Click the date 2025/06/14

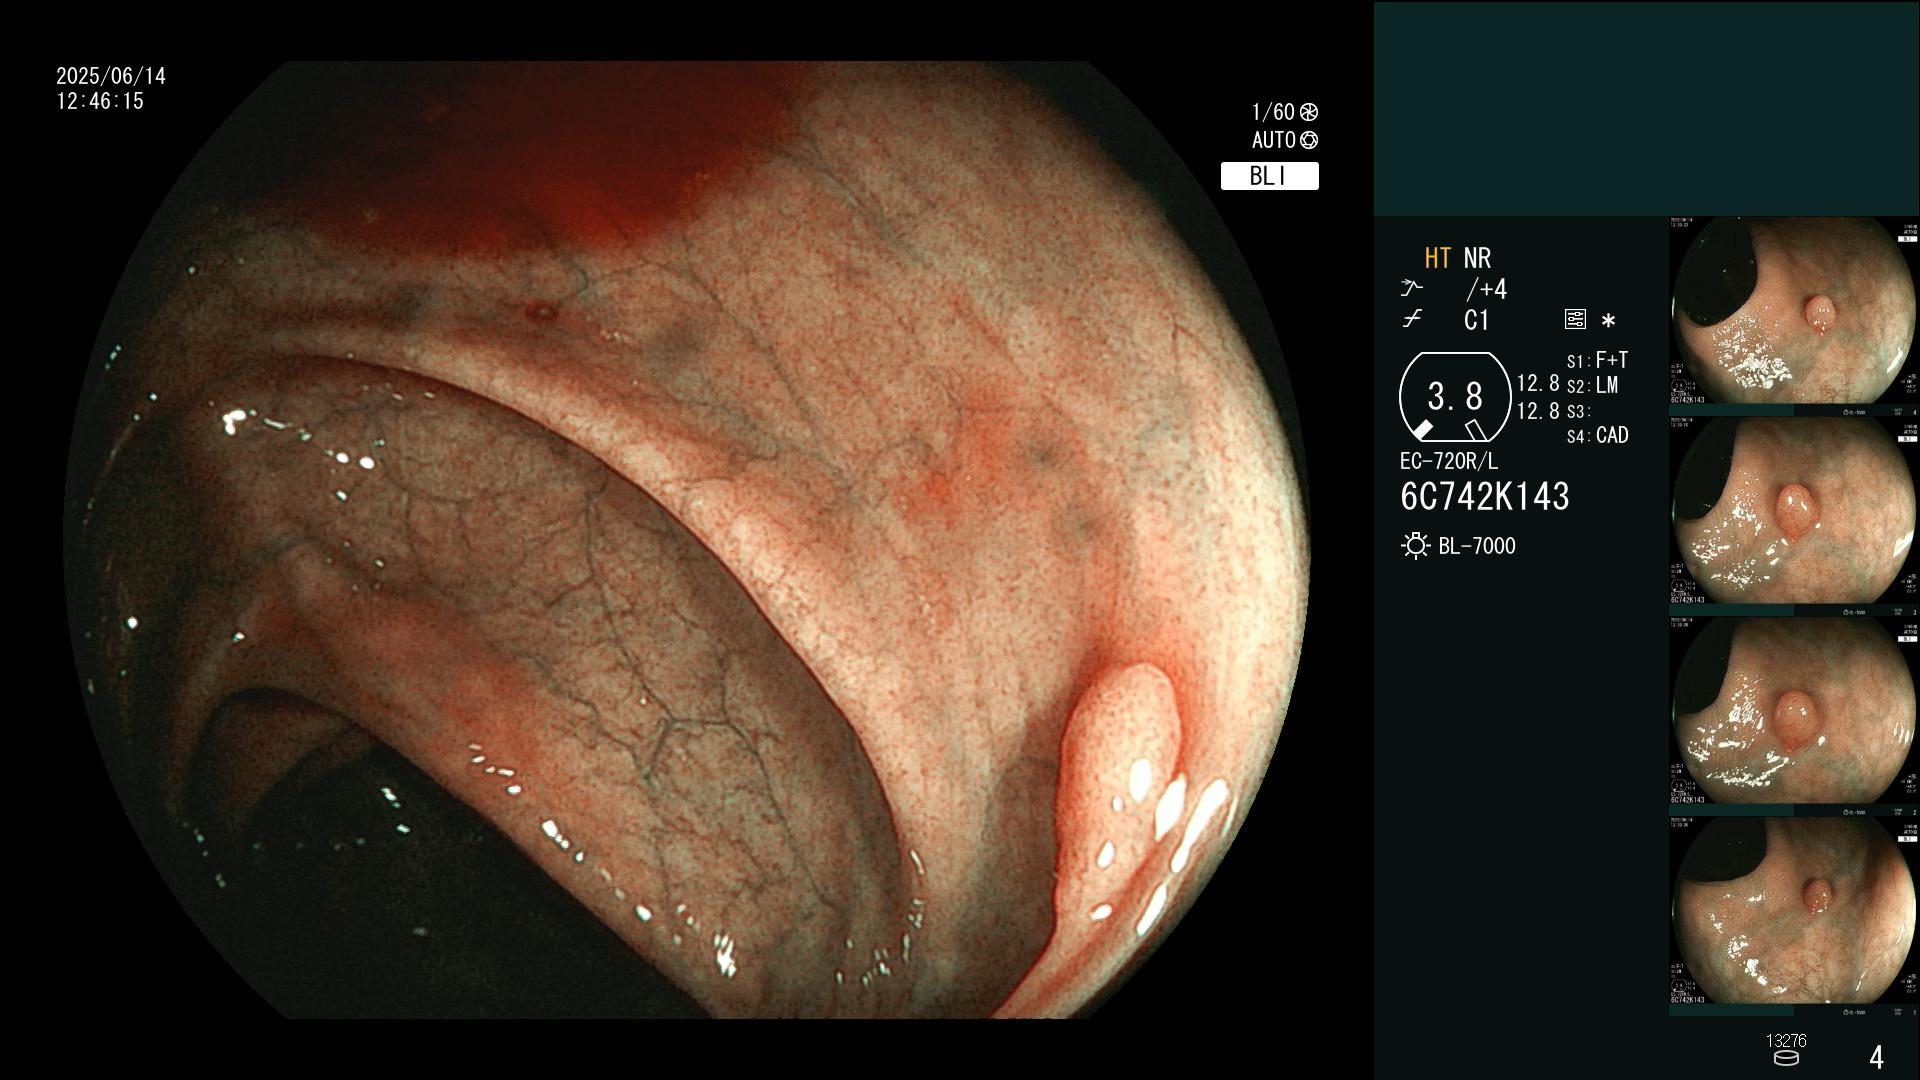(x=111, y=76)
